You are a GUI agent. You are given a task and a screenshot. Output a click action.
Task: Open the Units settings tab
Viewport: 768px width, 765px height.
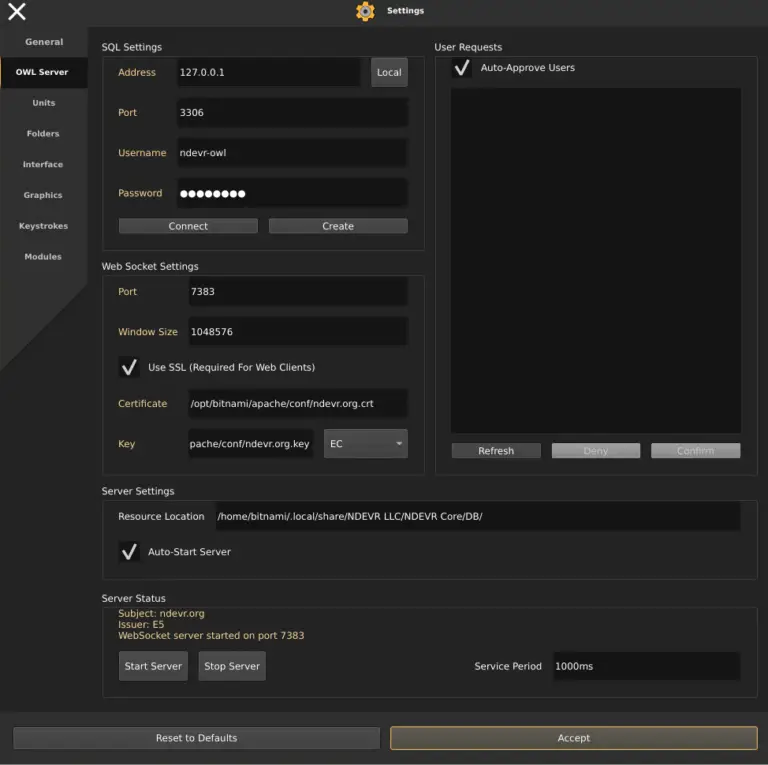coord(44,103)
